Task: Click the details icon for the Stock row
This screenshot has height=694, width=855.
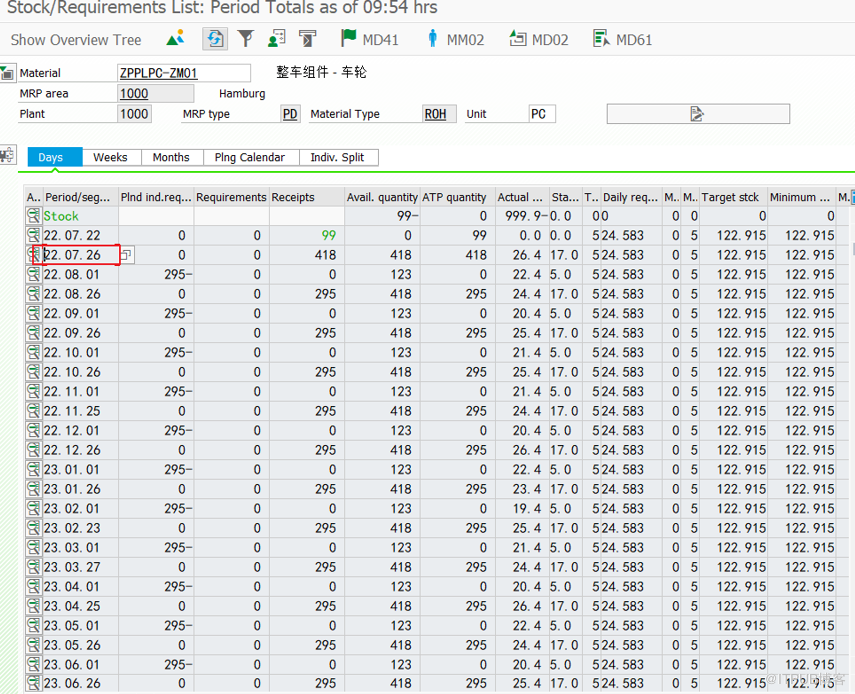Action: pyautogui.click(x=34, y=216)
